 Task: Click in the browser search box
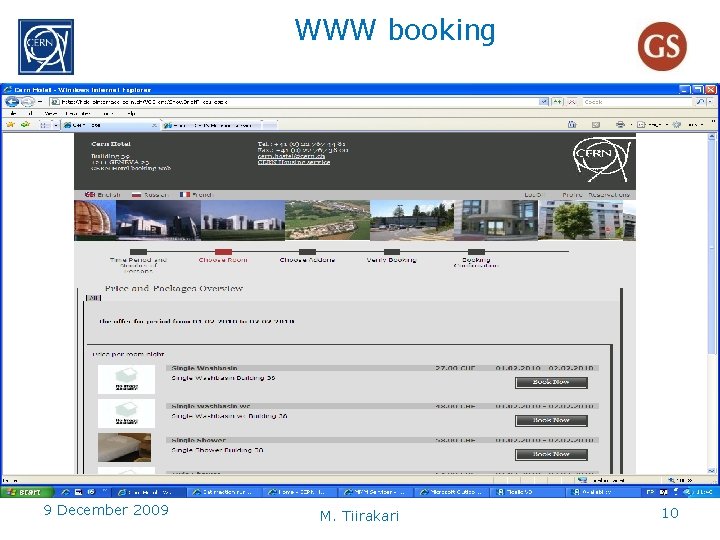(638, 102)
